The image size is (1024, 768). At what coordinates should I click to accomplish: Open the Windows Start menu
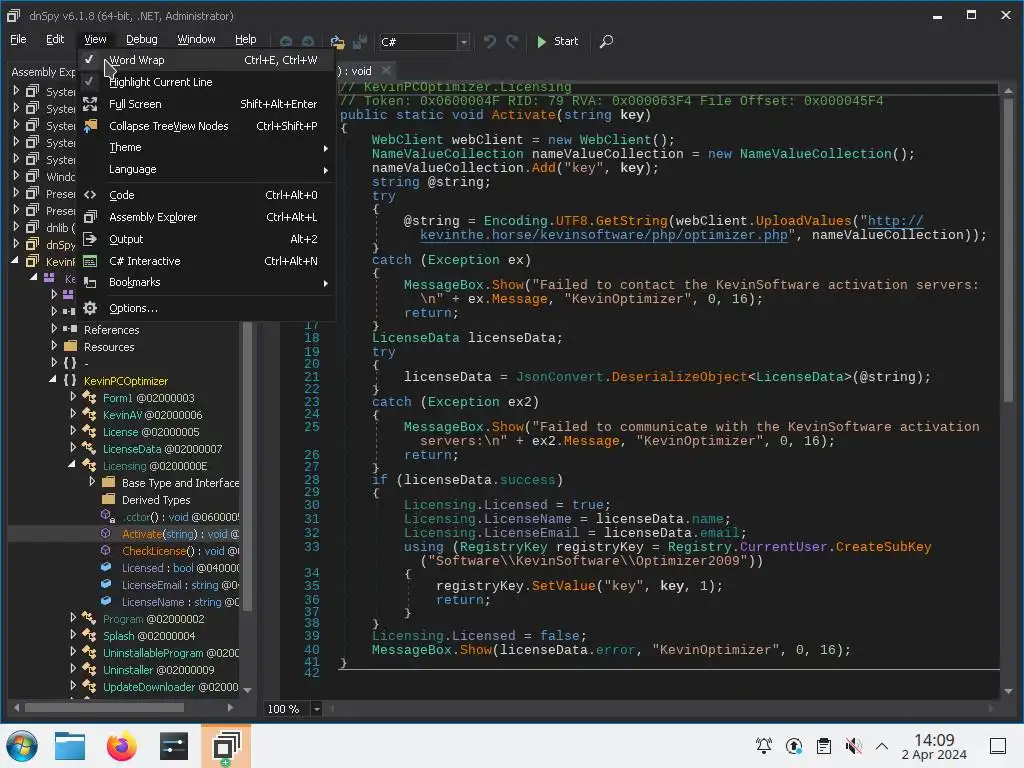[x=22, y=746]
